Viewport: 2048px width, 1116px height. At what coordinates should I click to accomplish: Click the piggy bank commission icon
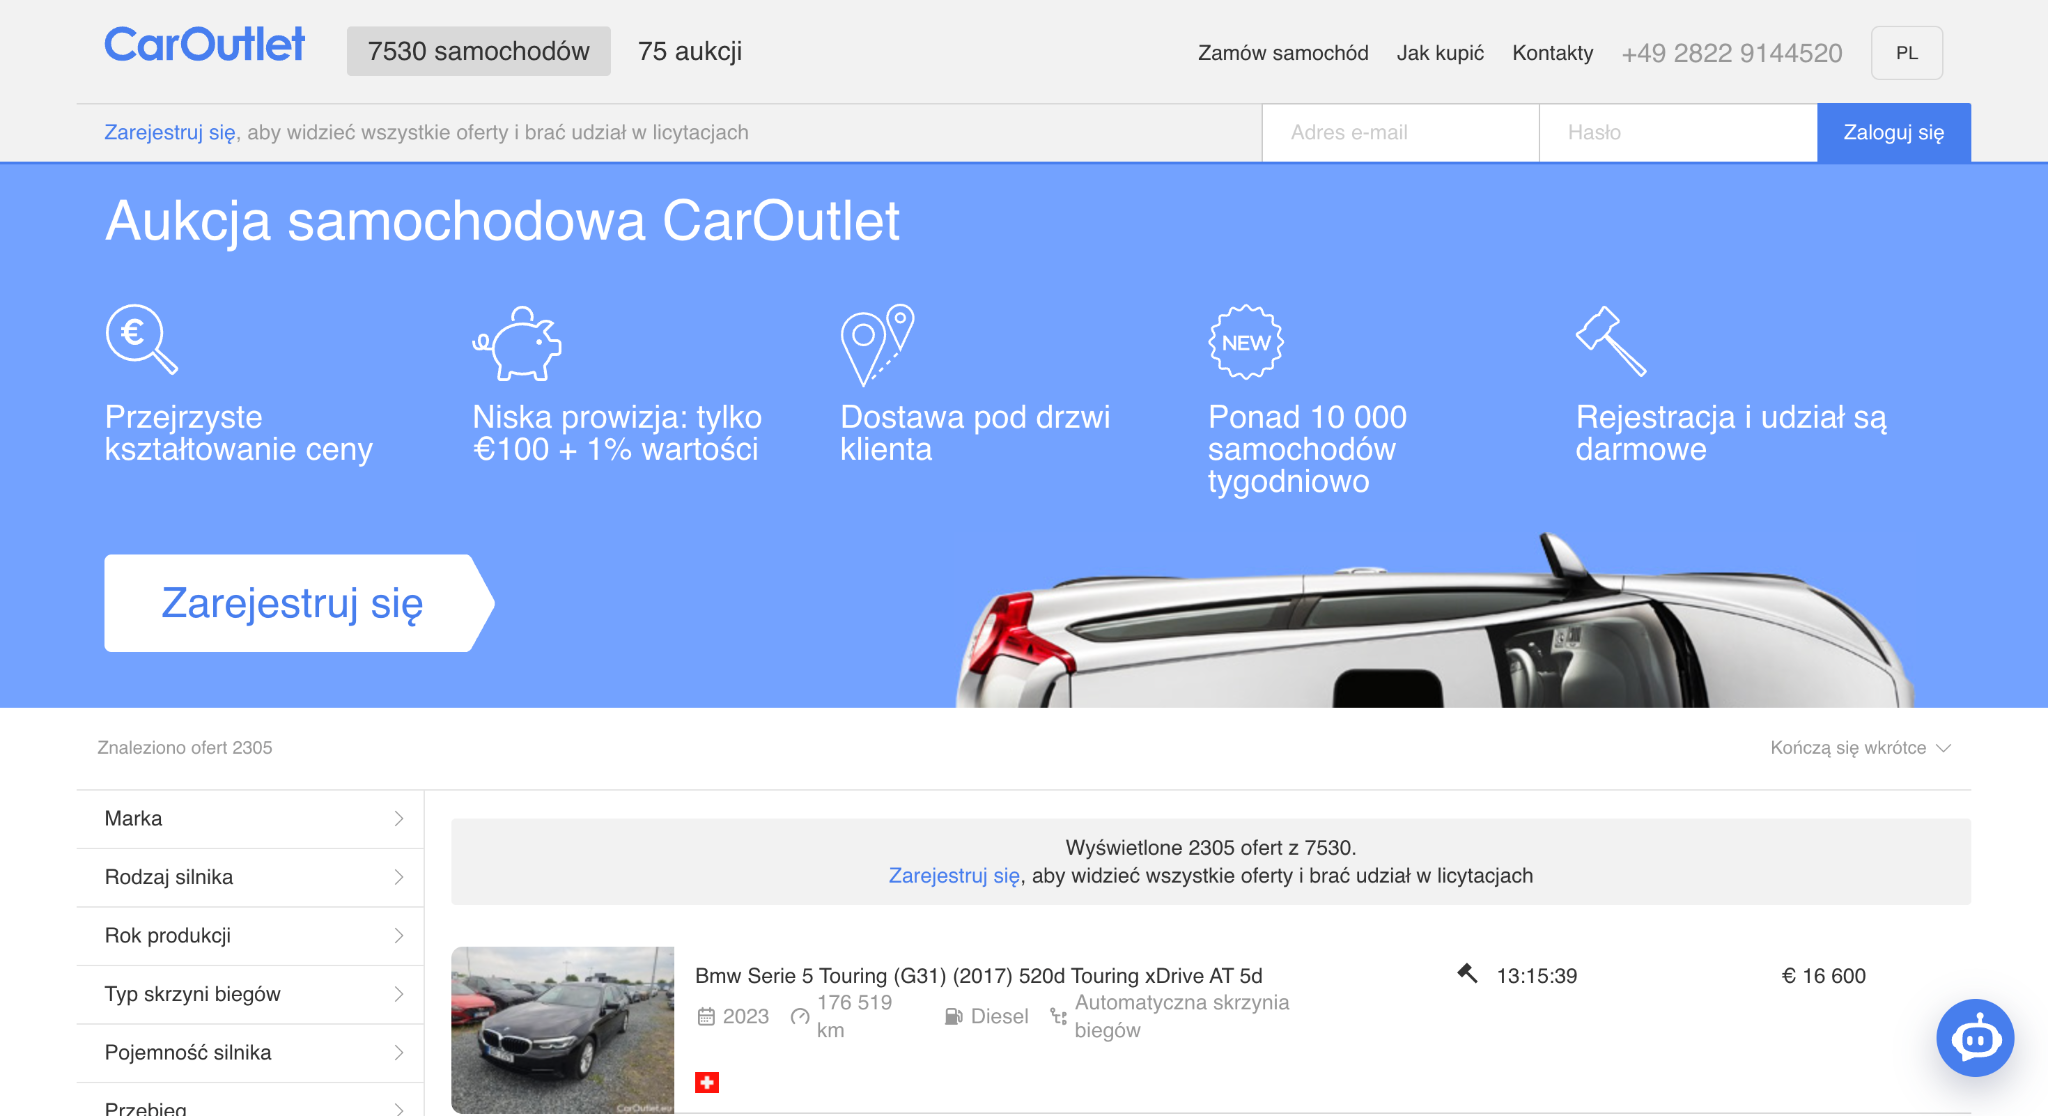pyautogui.click(x=517, y=343)
